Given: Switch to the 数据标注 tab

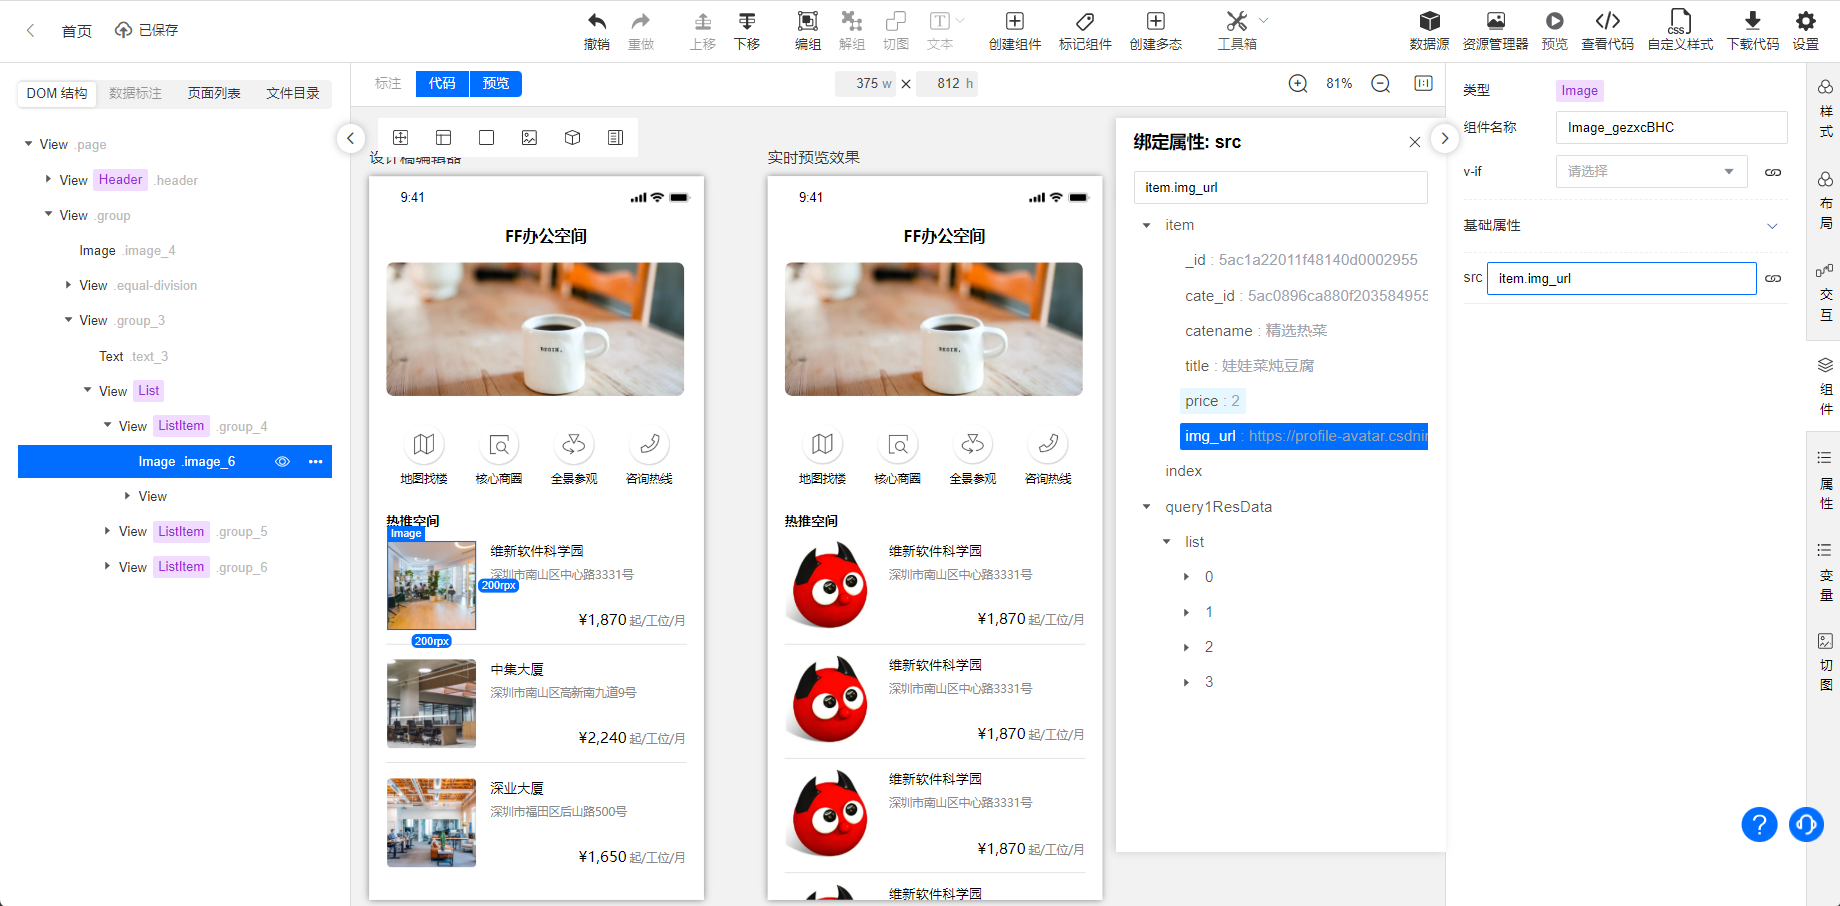Looking at the screenshot, I should coord(134,93).
